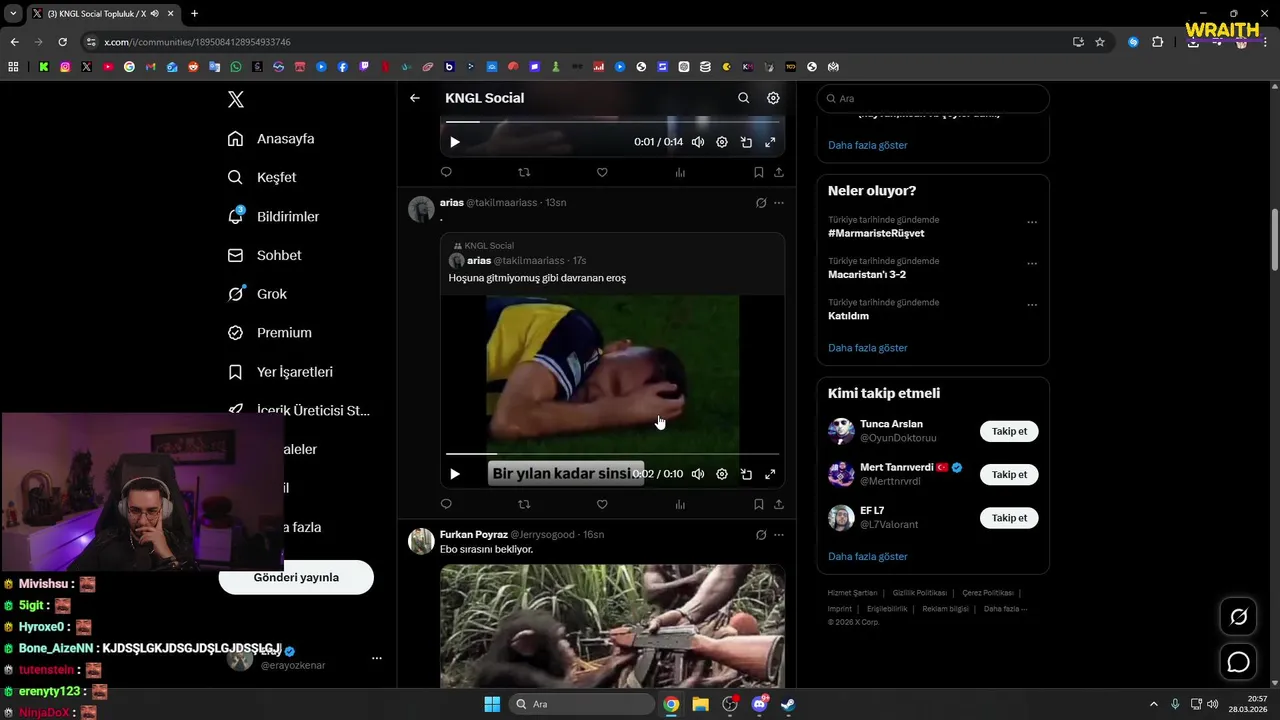Reply to the arias post
1280x720 pixels.
(446, 504)
